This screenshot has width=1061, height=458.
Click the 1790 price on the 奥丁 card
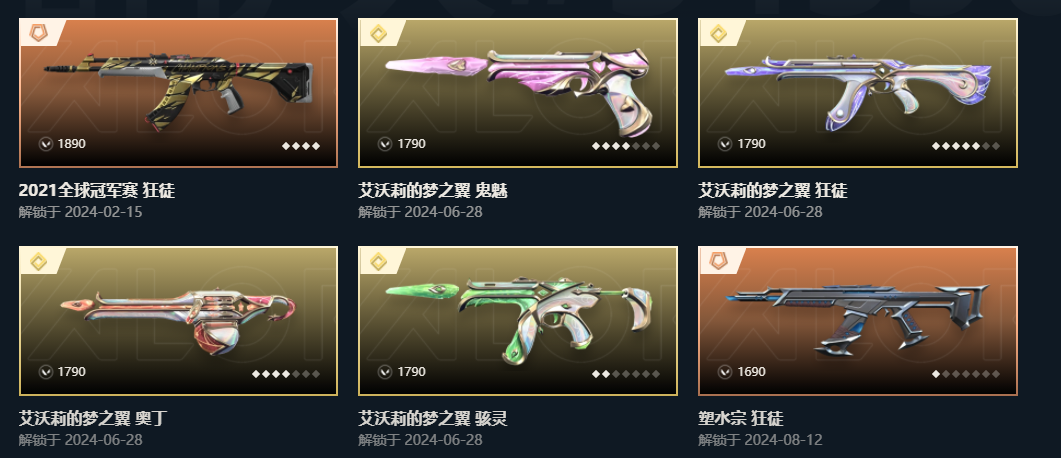(72, 372)
